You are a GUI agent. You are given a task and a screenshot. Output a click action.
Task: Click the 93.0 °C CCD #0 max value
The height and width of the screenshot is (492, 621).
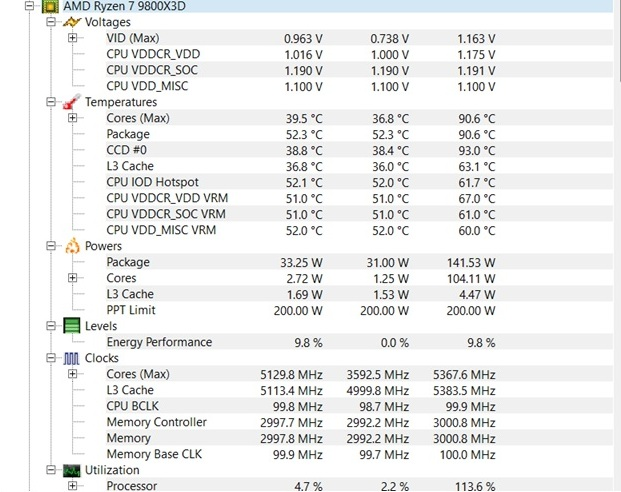pos(477,151)
